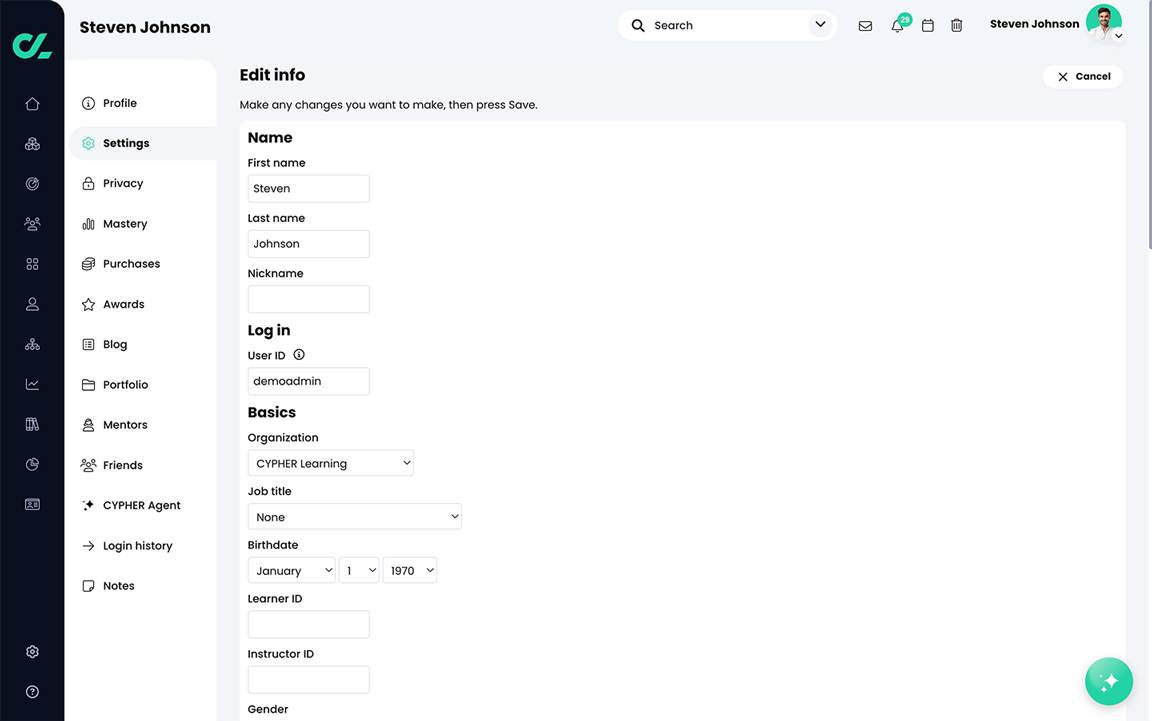Change the birth month dropdown
This screenshot has width=1152, height=721.
pos(291,570)
